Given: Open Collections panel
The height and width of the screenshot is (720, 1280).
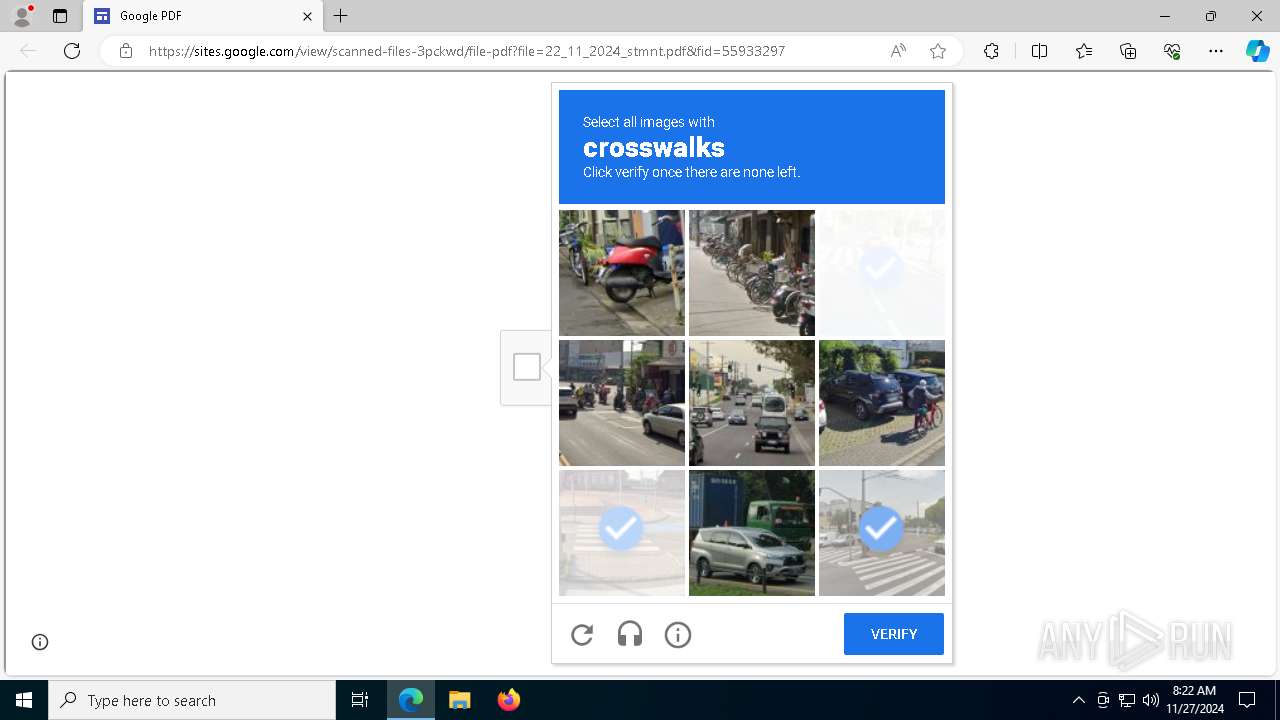Looking at the screenshot, I should [1128, 51].
